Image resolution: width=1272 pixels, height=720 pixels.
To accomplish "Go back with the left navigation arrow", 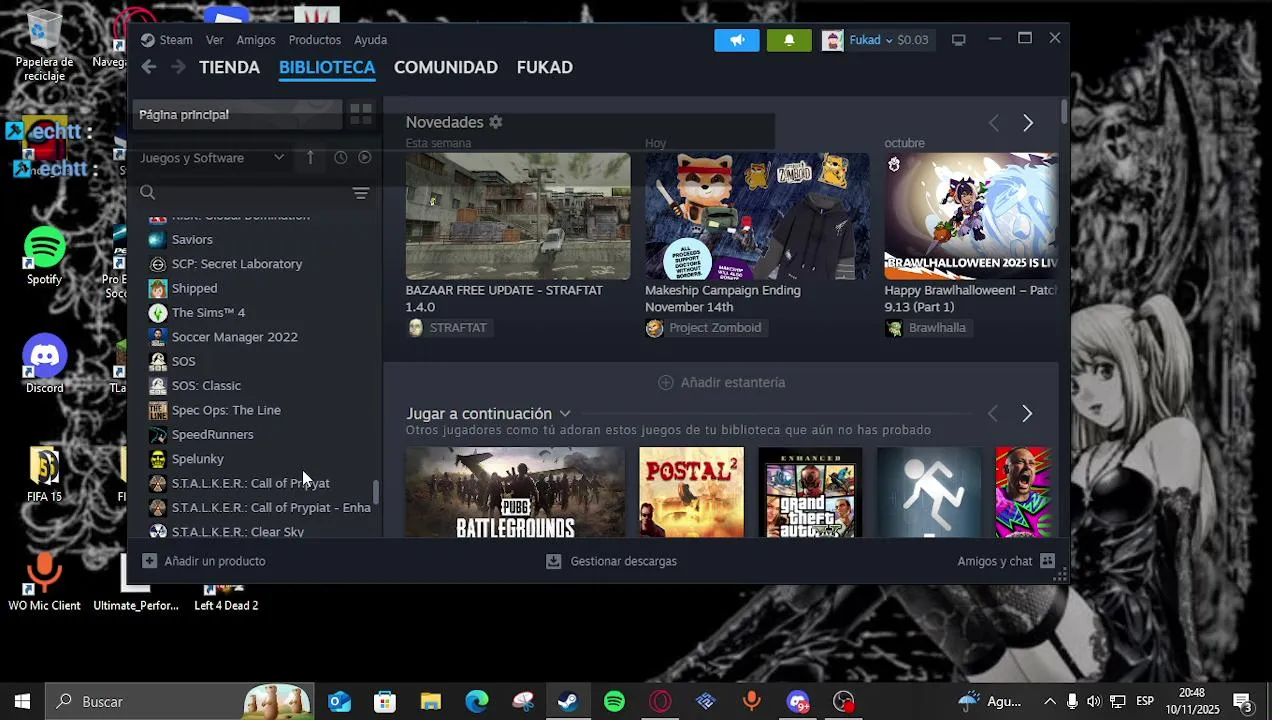I will pyautogui.click(x=149, y=67).
